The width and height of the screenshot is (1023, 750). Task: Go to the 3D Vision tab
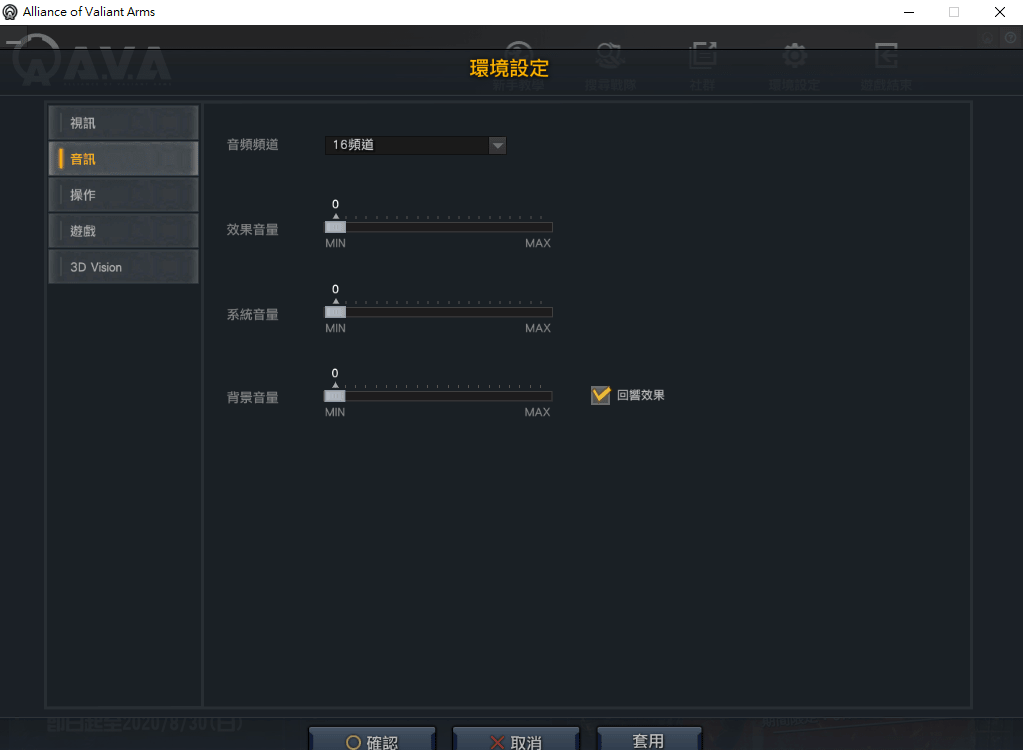[x=124, y=267]
